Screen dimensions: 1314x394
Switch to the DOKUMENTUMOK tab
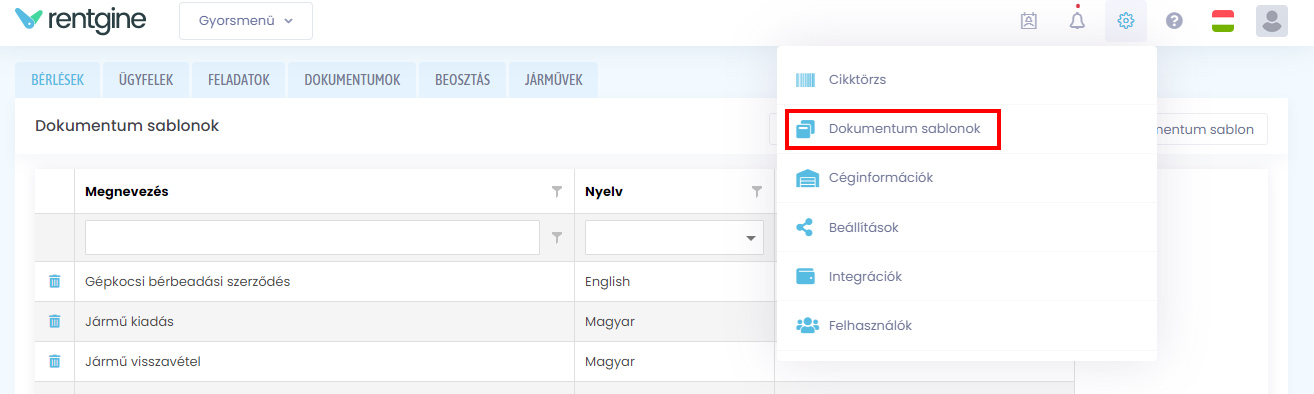(x=353, y=81)
